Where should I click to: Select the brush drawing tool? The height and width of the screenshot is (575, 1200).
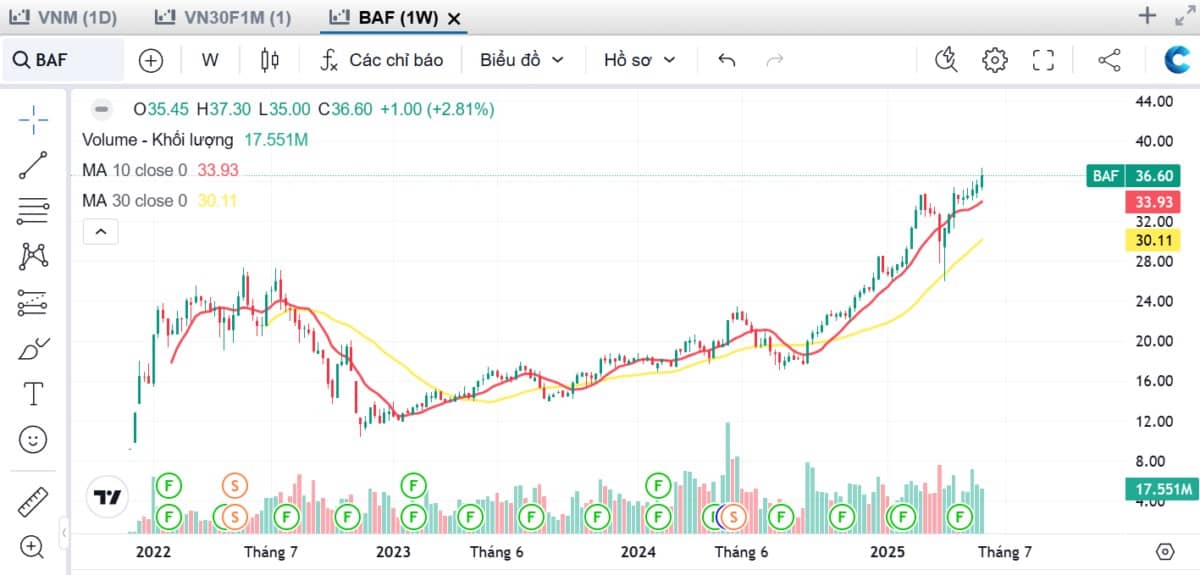coord(33,348)
